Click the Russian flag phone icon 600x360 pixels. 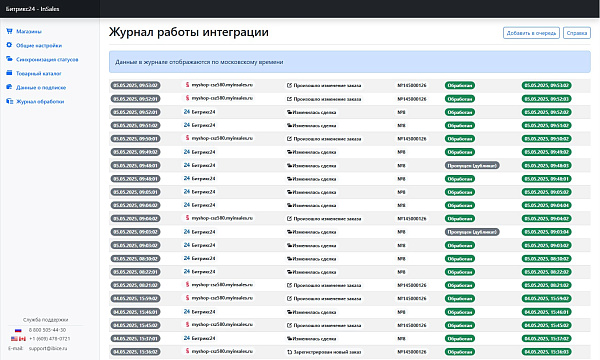point(18,330)
